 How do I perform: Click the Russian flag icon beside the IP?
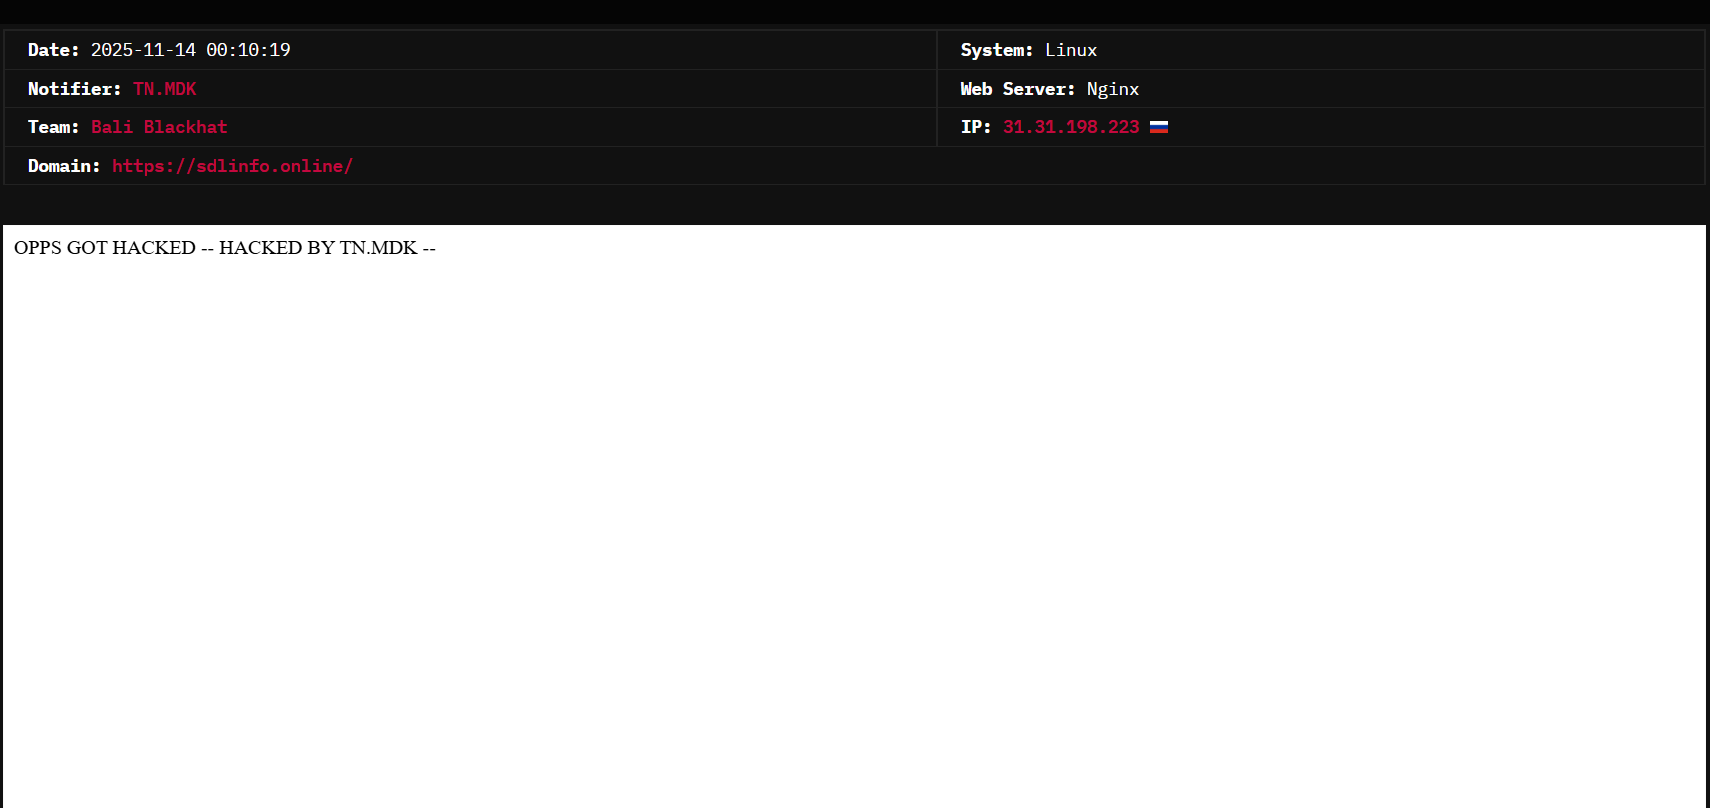(1158, 127)
